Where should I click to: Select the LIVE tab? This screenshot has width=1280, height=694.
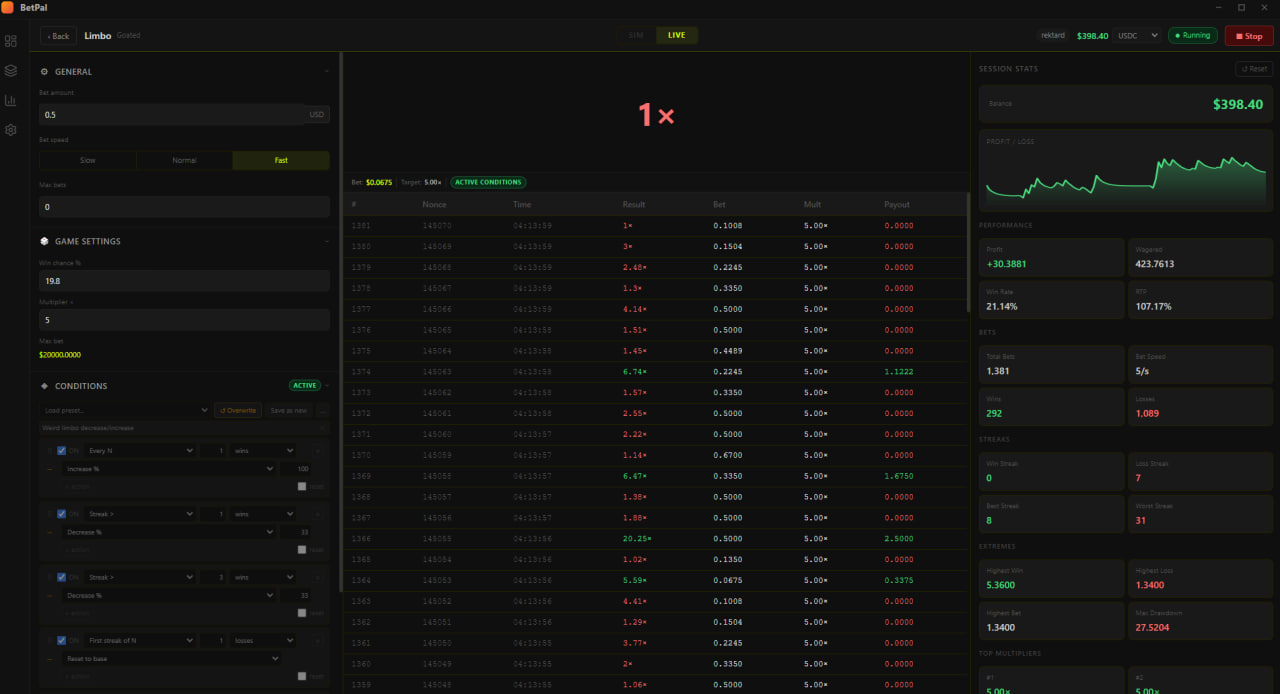tap(676, 35)
